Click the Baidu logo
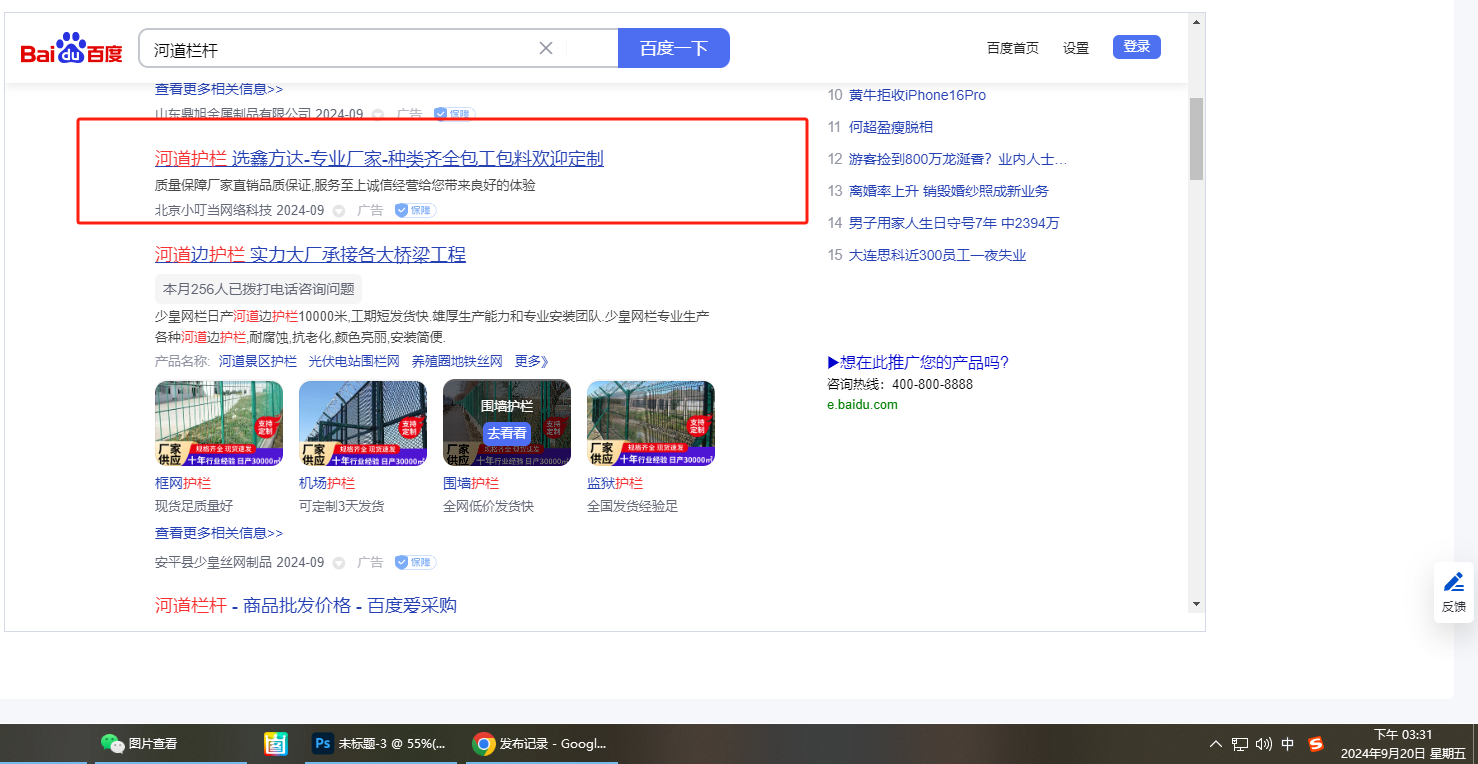The width and height of the screenshot is (1478, 764). (71, 49)
